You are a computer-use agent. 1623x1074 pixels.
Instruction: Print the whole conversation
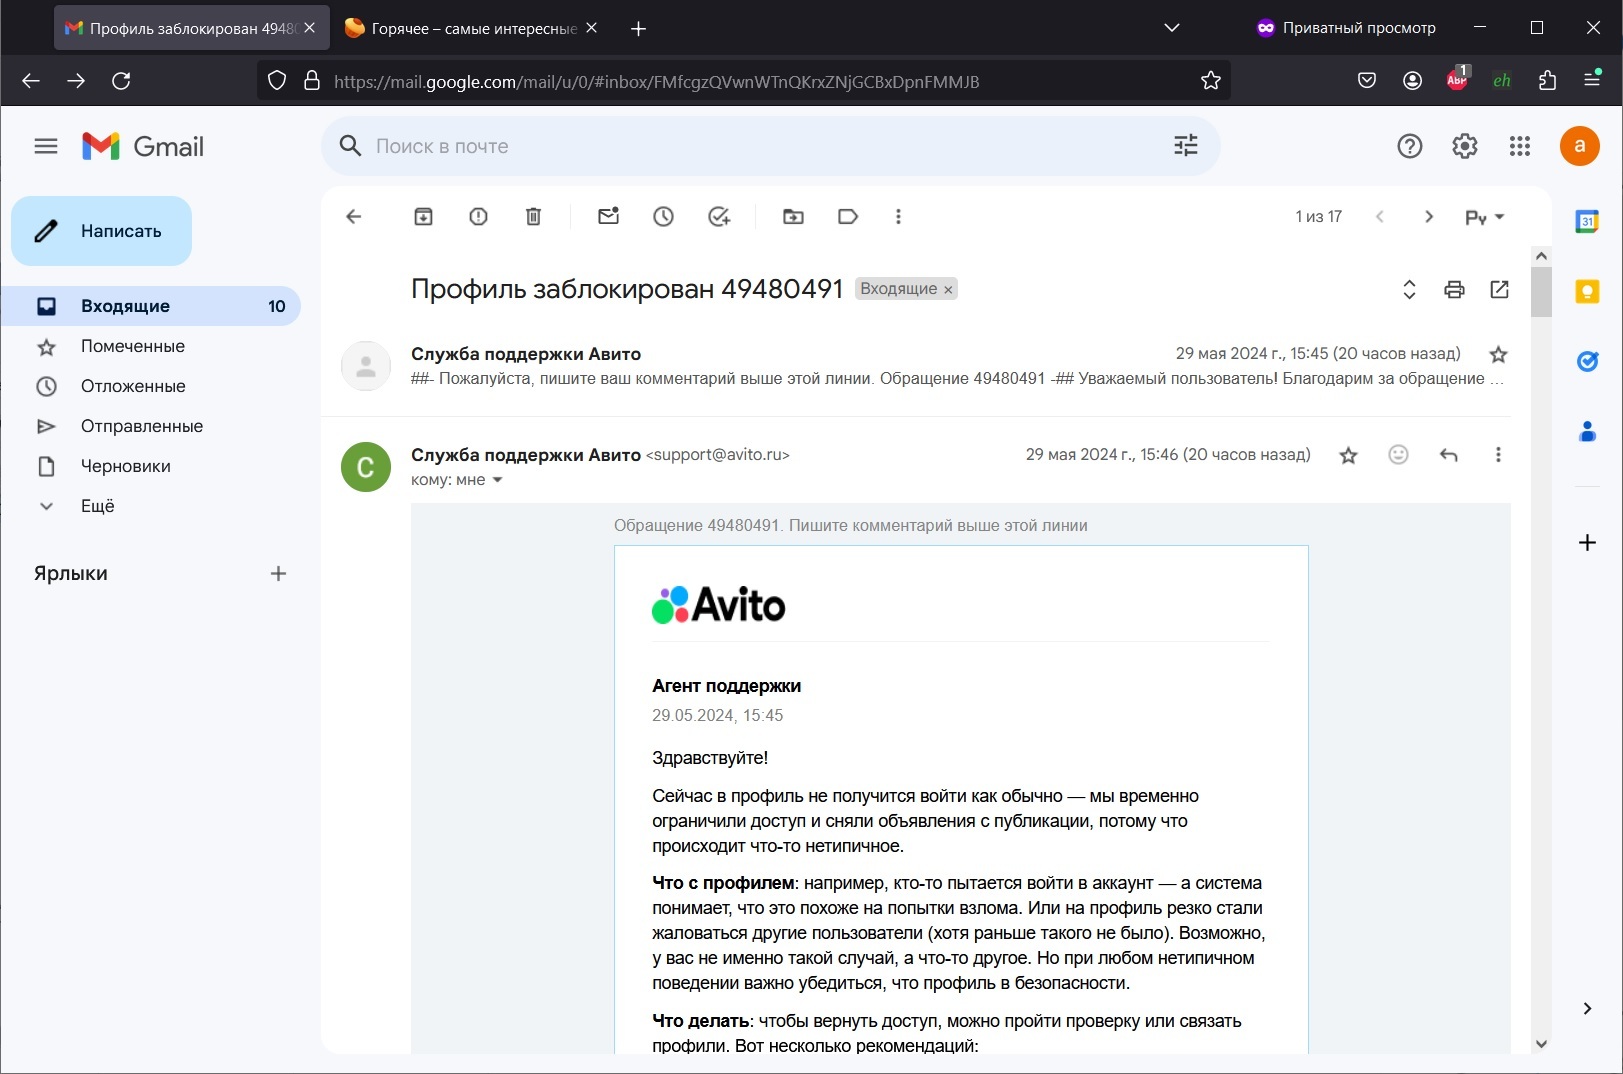(x=1454, y=289)
